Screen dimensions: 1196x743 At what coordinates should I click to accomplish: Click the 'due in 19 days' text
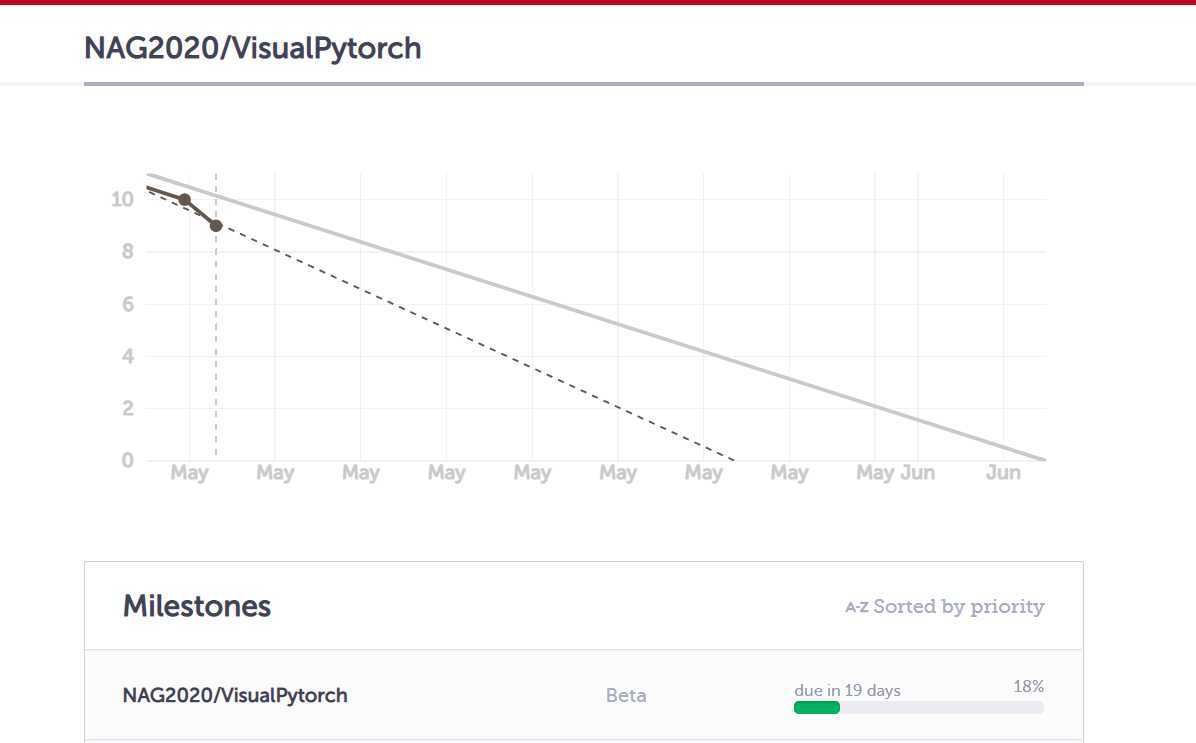tap(847, 690)
